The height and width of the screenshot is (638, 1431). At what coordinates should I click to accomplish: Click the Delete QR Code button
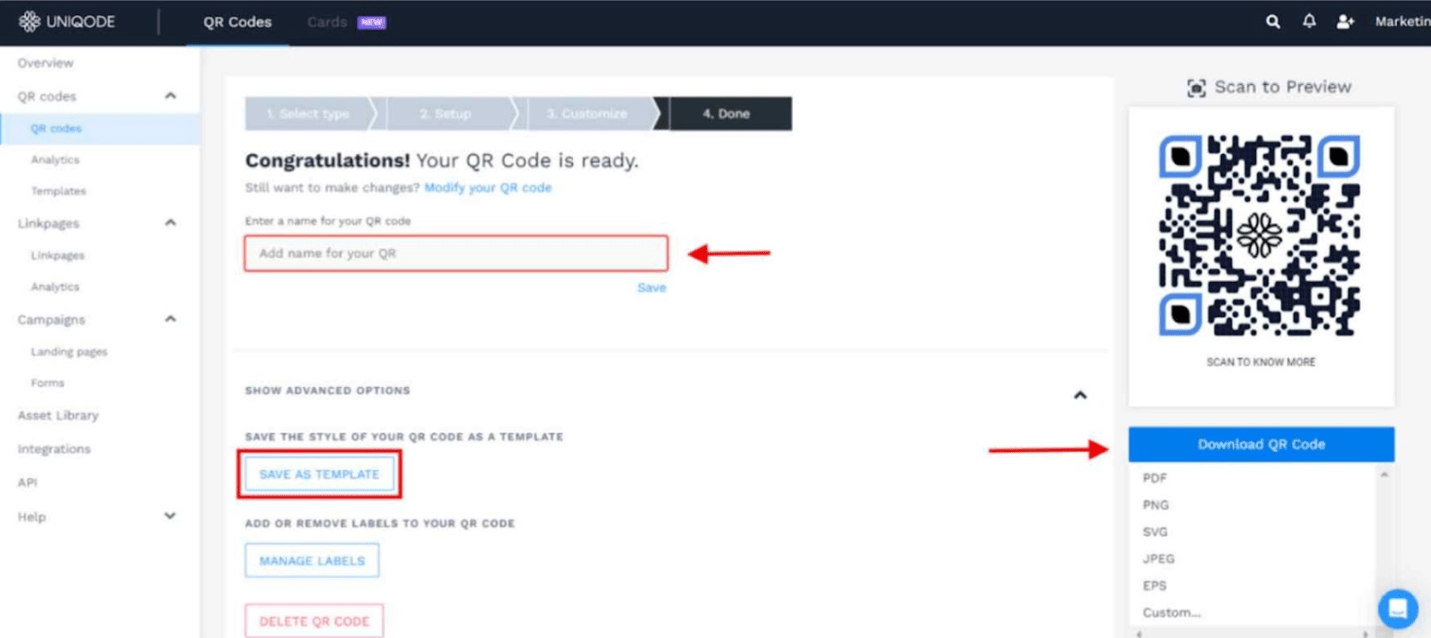314,621
